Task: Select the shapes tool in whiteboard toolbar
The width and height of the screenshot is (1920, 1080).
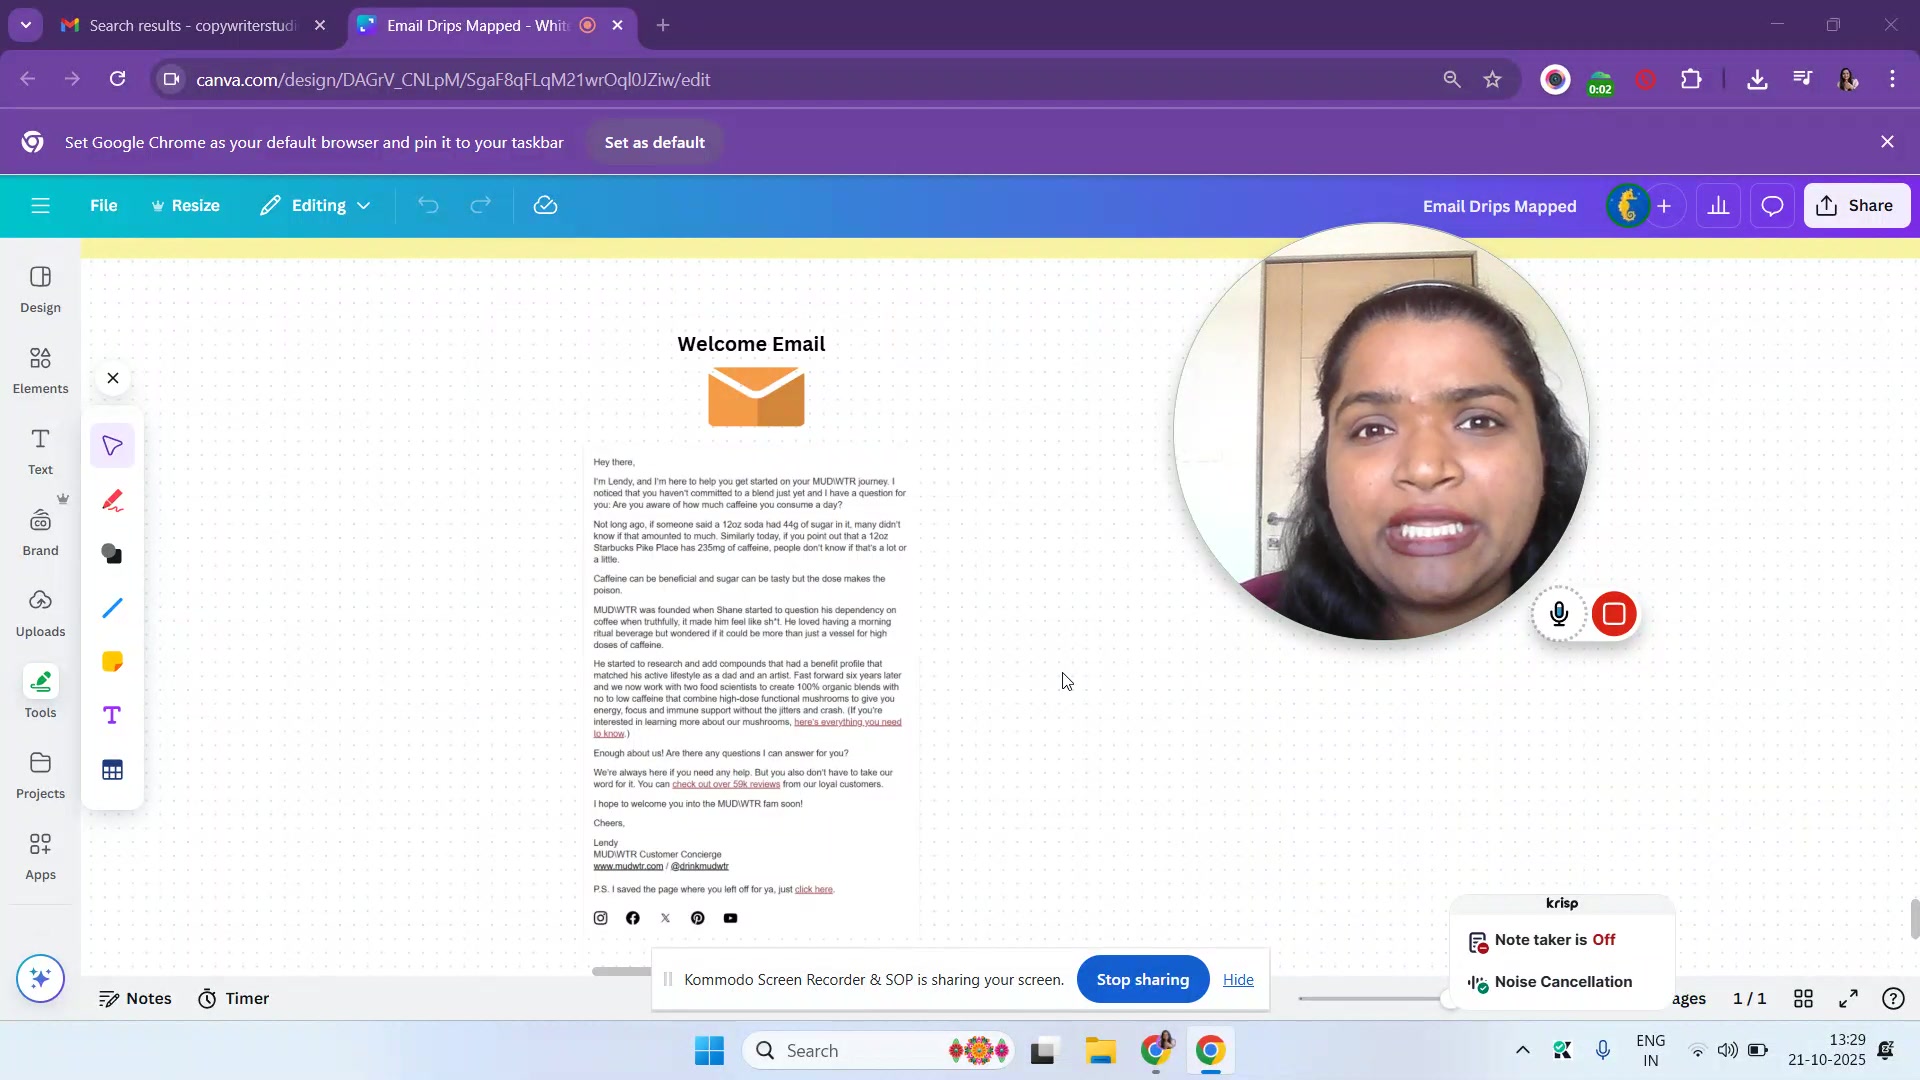Action: pos(112,554)
